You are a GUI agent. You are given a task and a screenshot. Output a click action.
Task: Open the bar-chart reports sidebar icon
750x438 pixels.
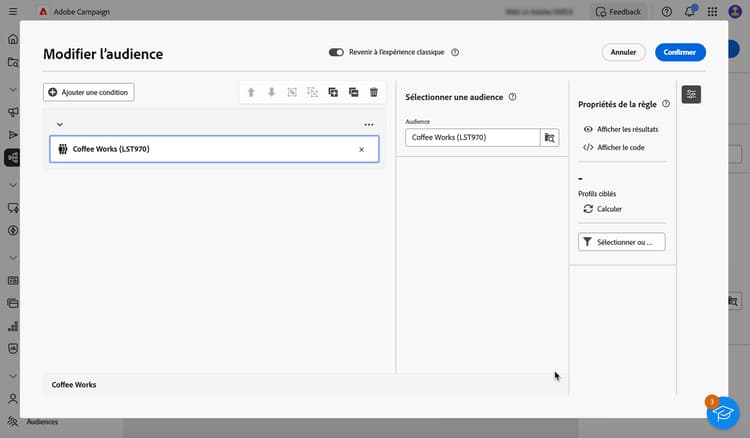tap(13, 327)
